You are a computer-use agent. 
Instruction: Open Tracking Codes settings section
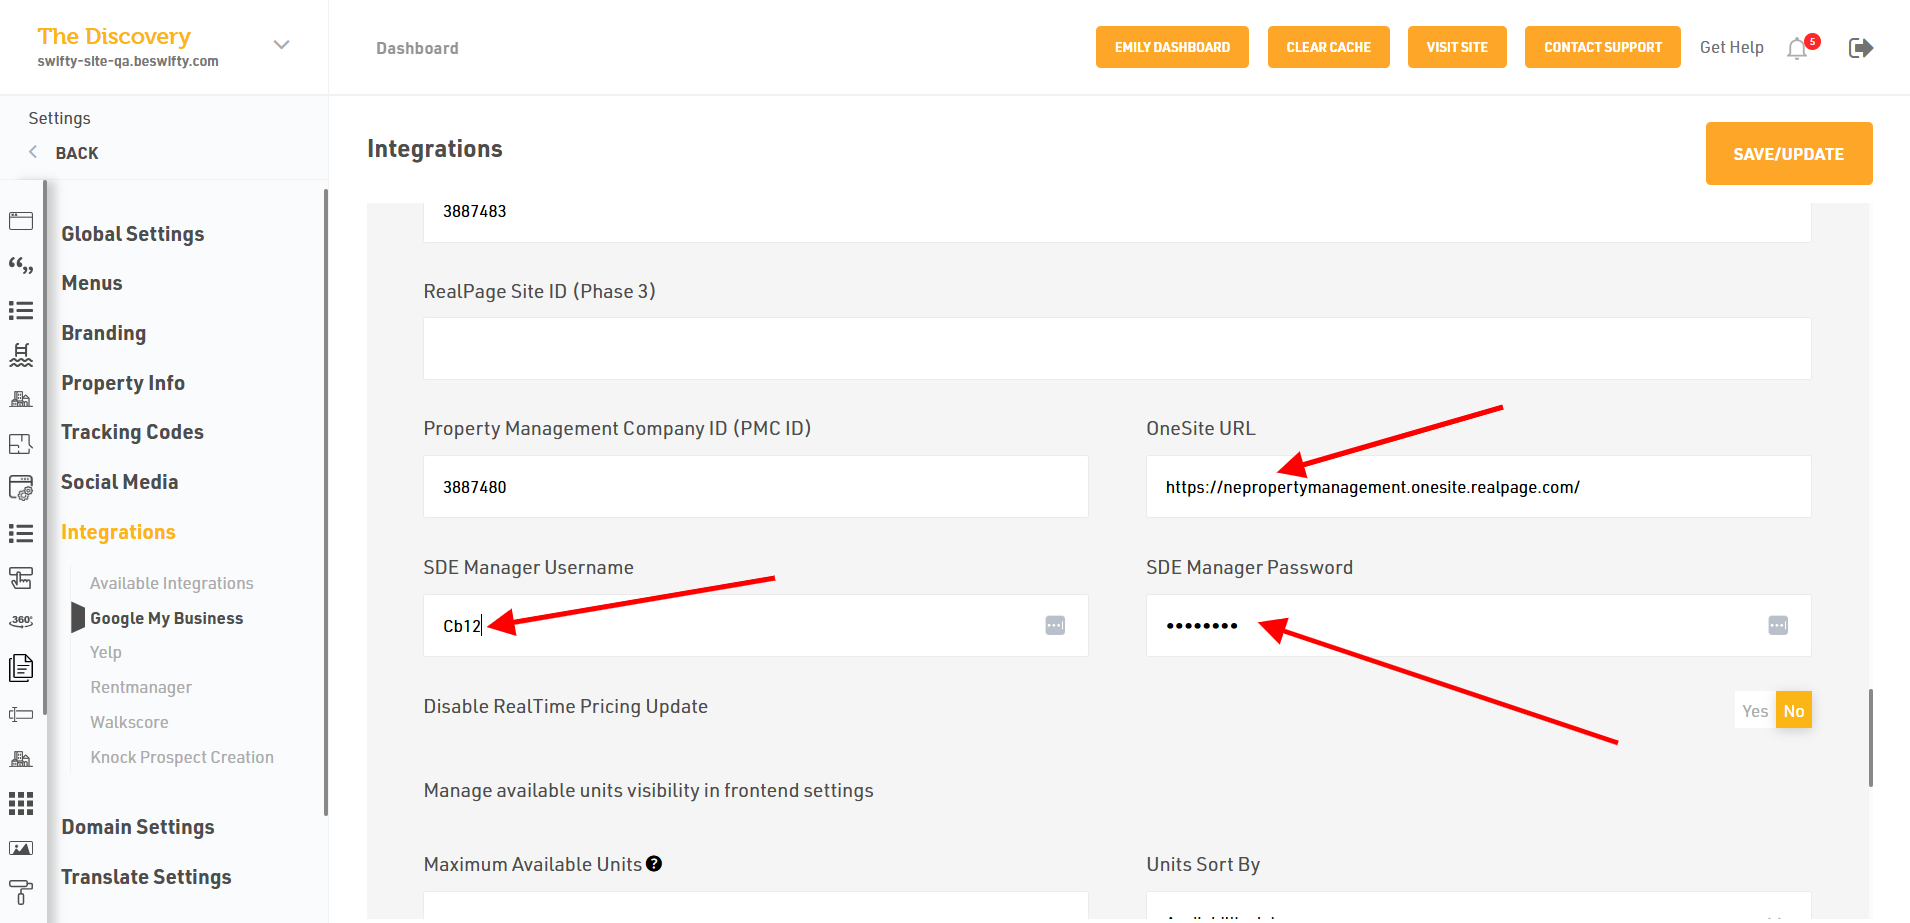tap(132, 432)
